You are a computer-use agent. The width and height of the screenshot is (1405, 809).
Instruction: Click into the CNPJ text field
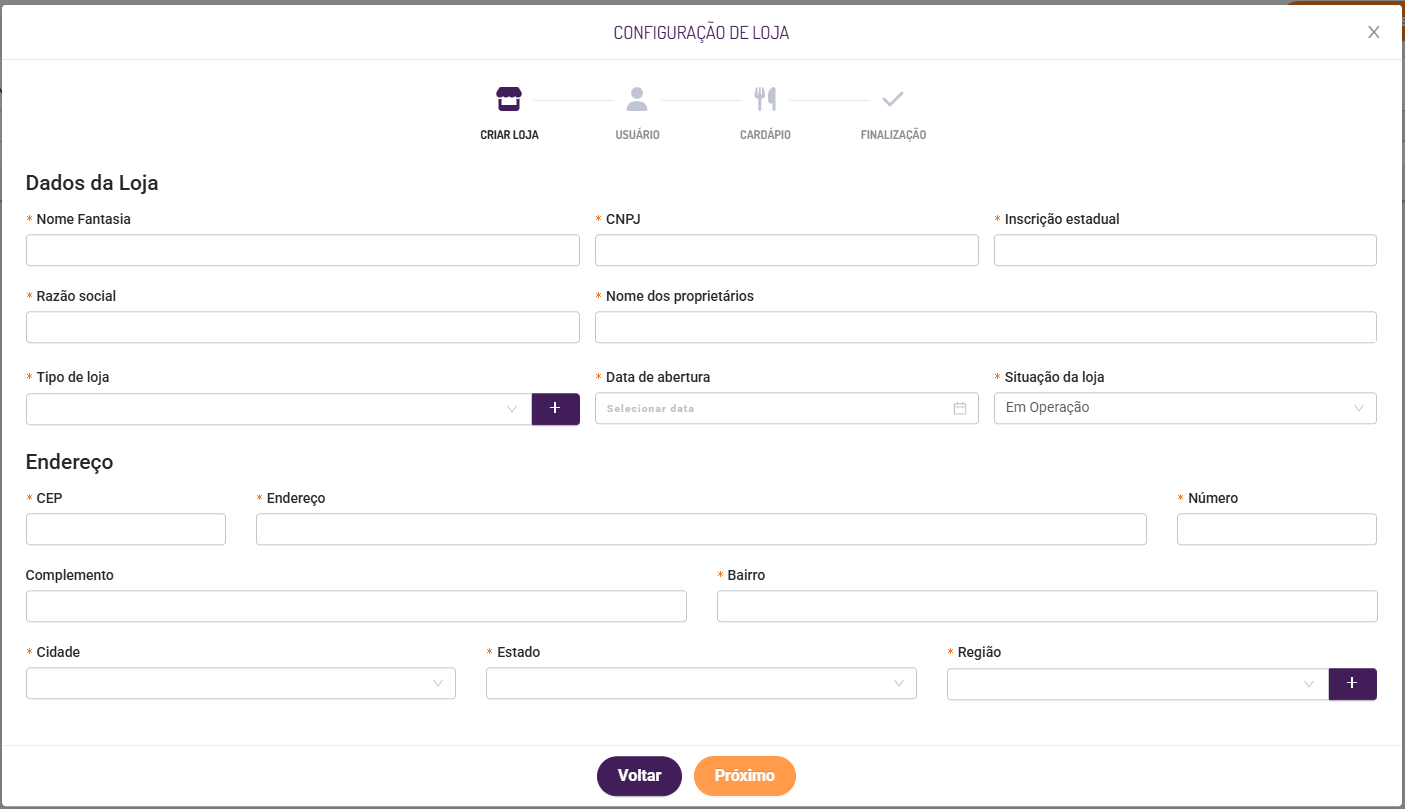786,250
